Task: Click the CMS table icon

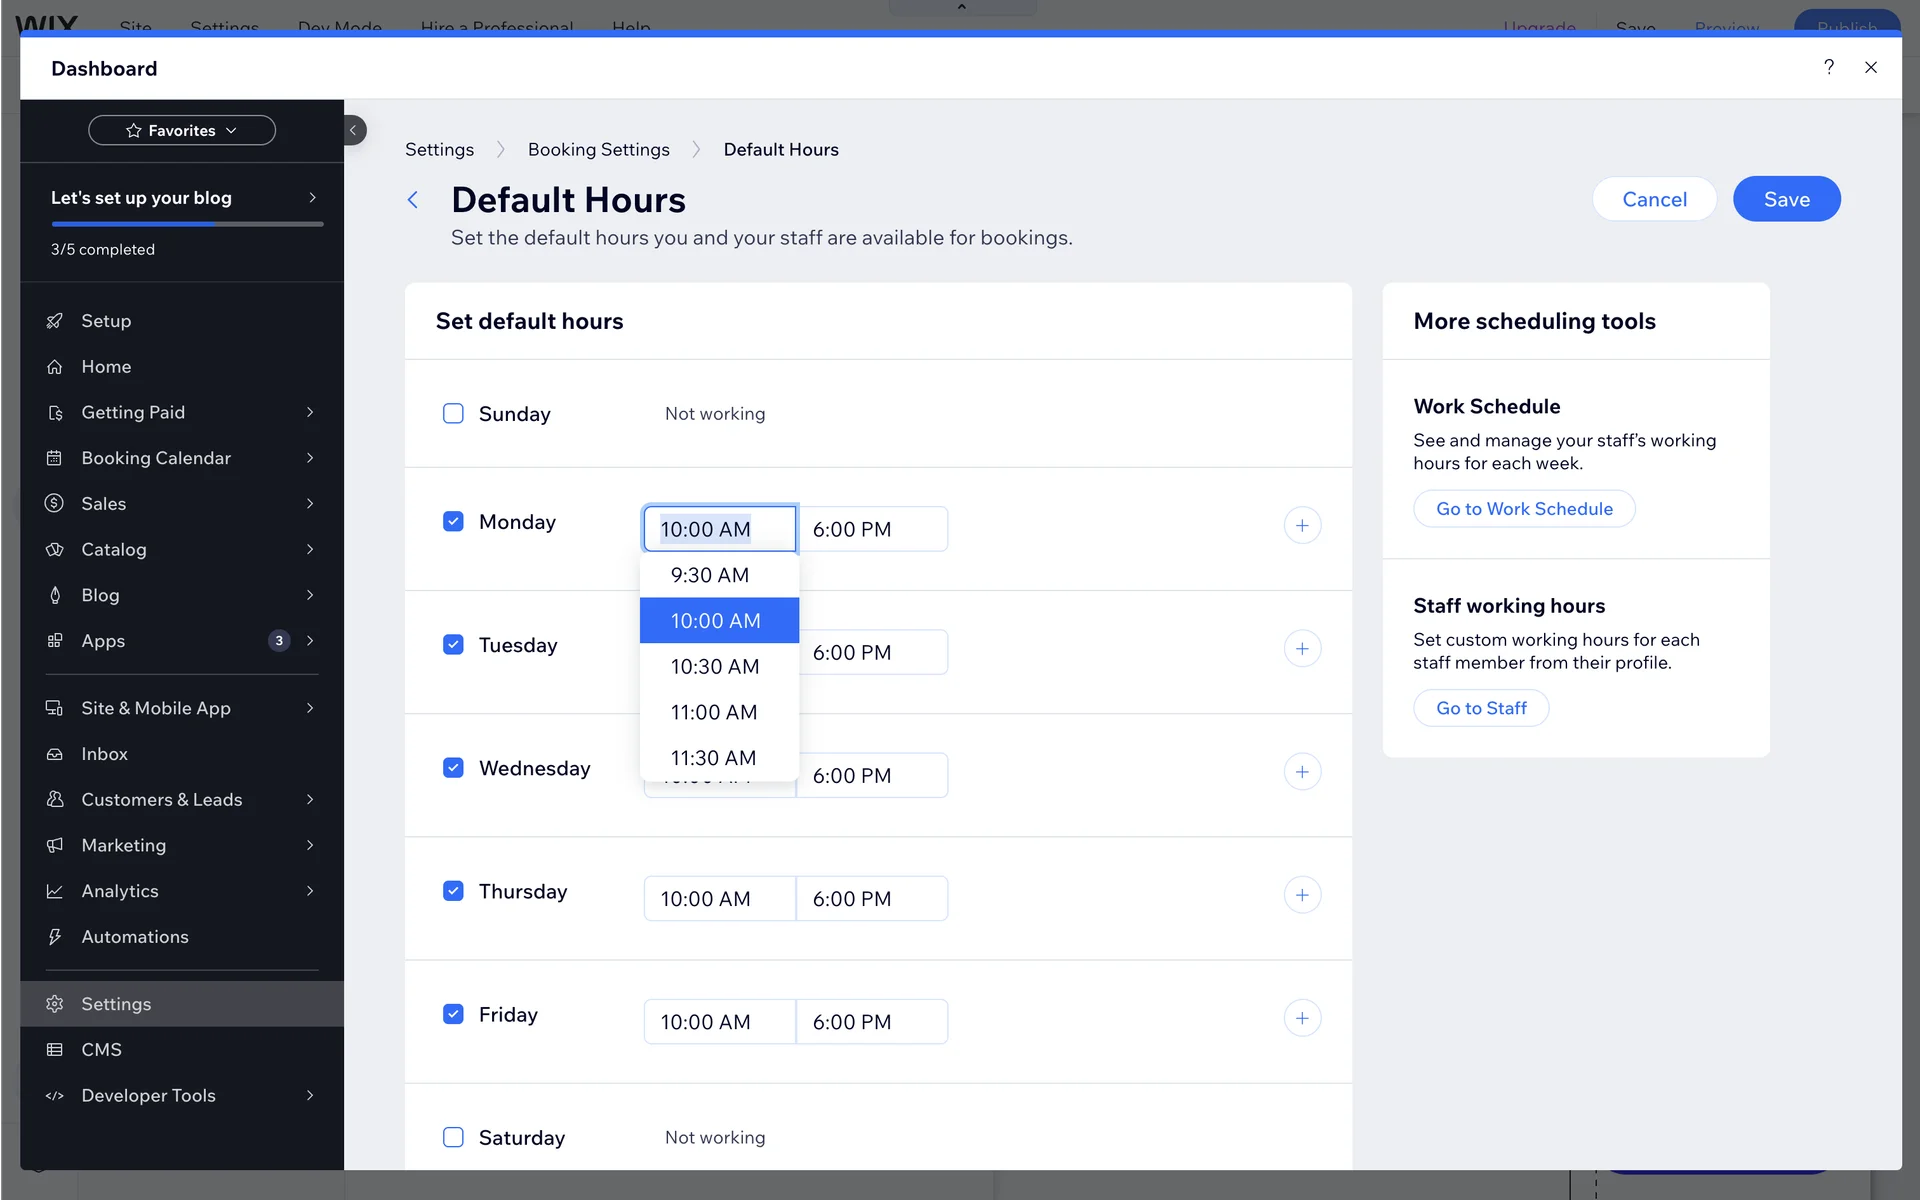Action: tap(55, 1050)
